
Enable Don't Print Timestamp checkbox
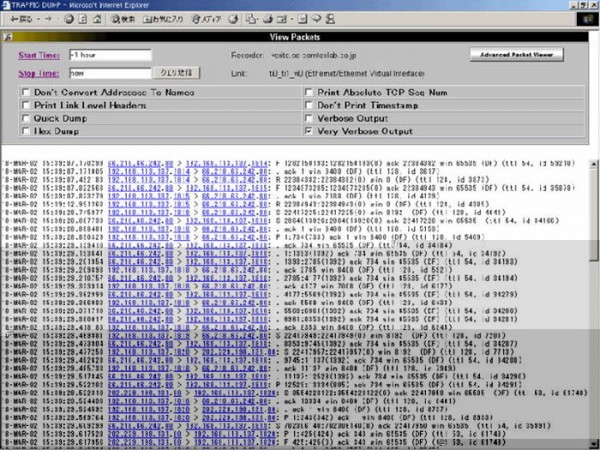click(x=308, y=105)
